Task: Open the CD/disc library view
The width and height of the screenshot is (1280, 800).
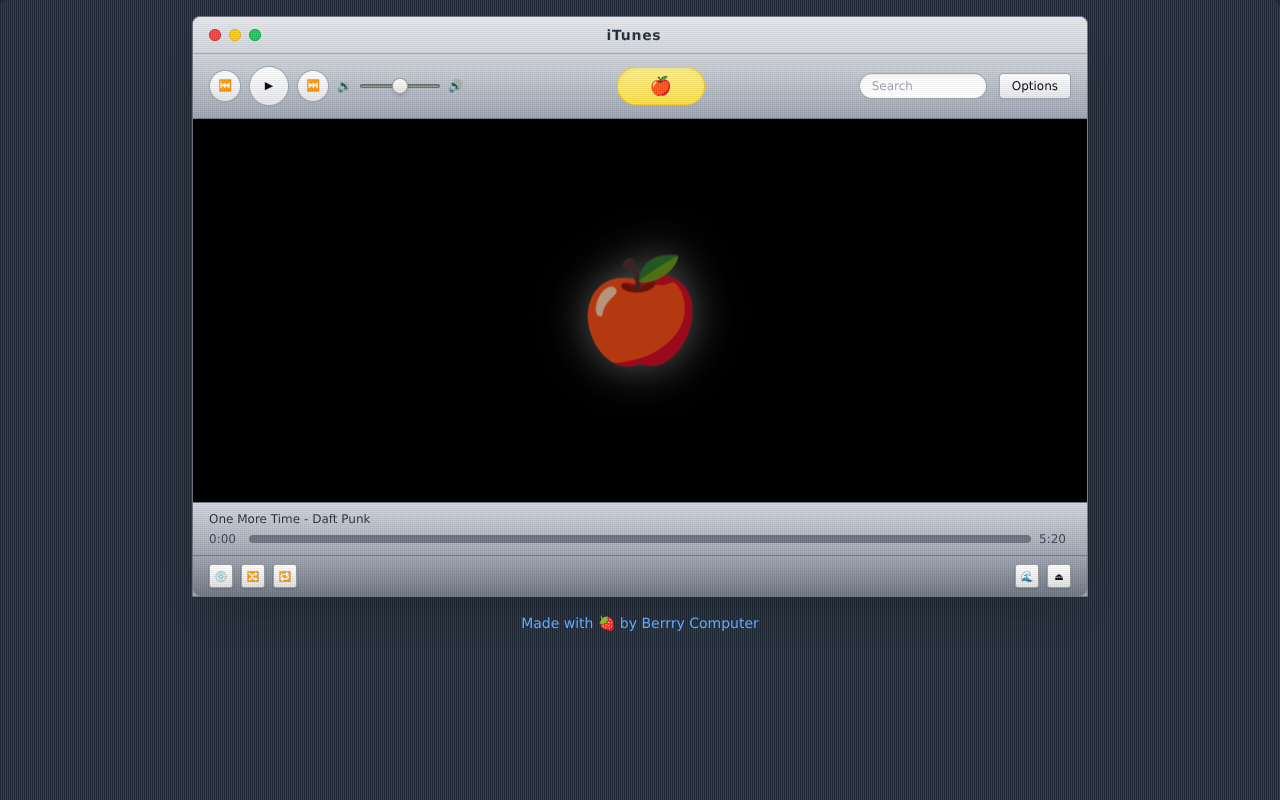Action: coord(221,576)
